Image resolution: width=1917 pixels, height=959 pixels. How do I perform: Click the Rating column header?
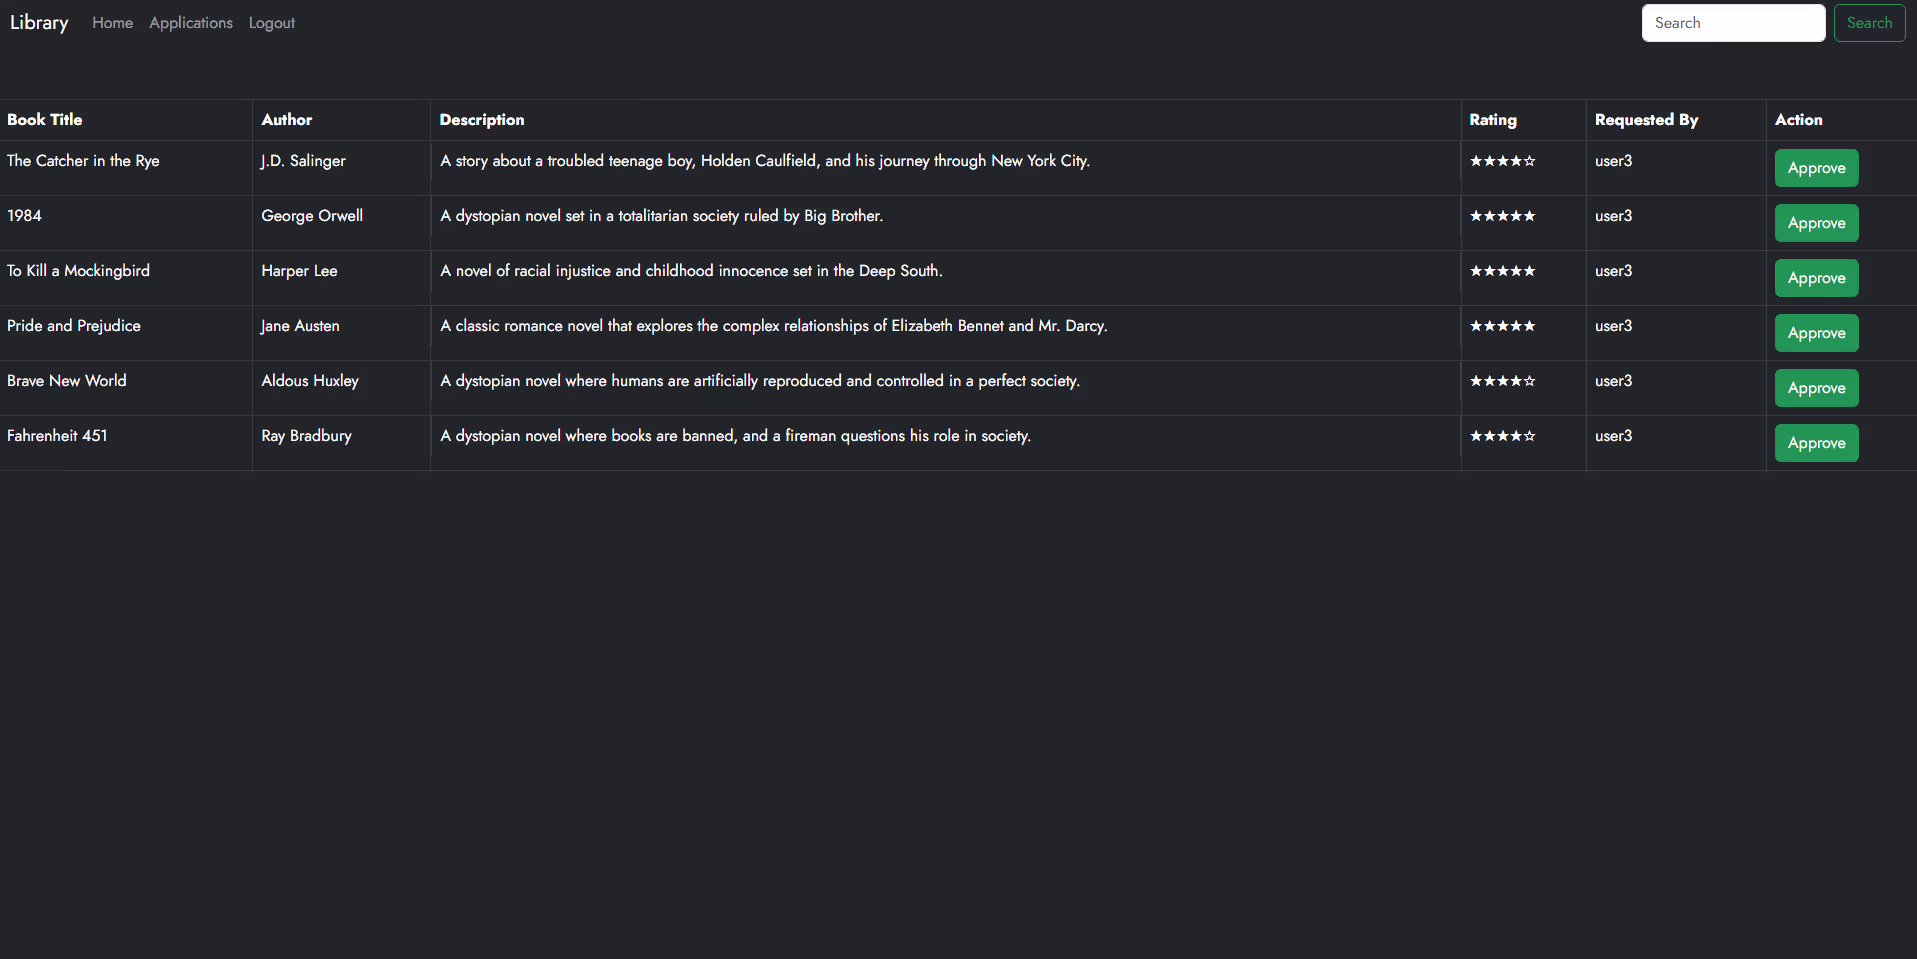[x=1492, y=120]
